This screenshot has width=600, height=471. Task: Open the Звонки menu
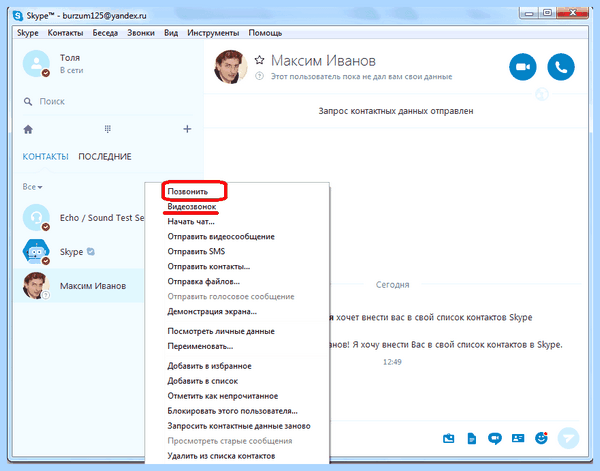point(141,33)
